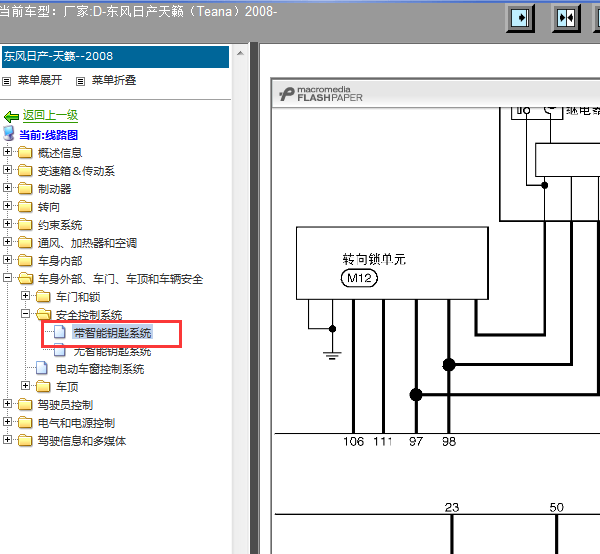This screenshot has width=600, height=554.
Task: Select the 约束系统 folder label
Action: pos(60,225)
